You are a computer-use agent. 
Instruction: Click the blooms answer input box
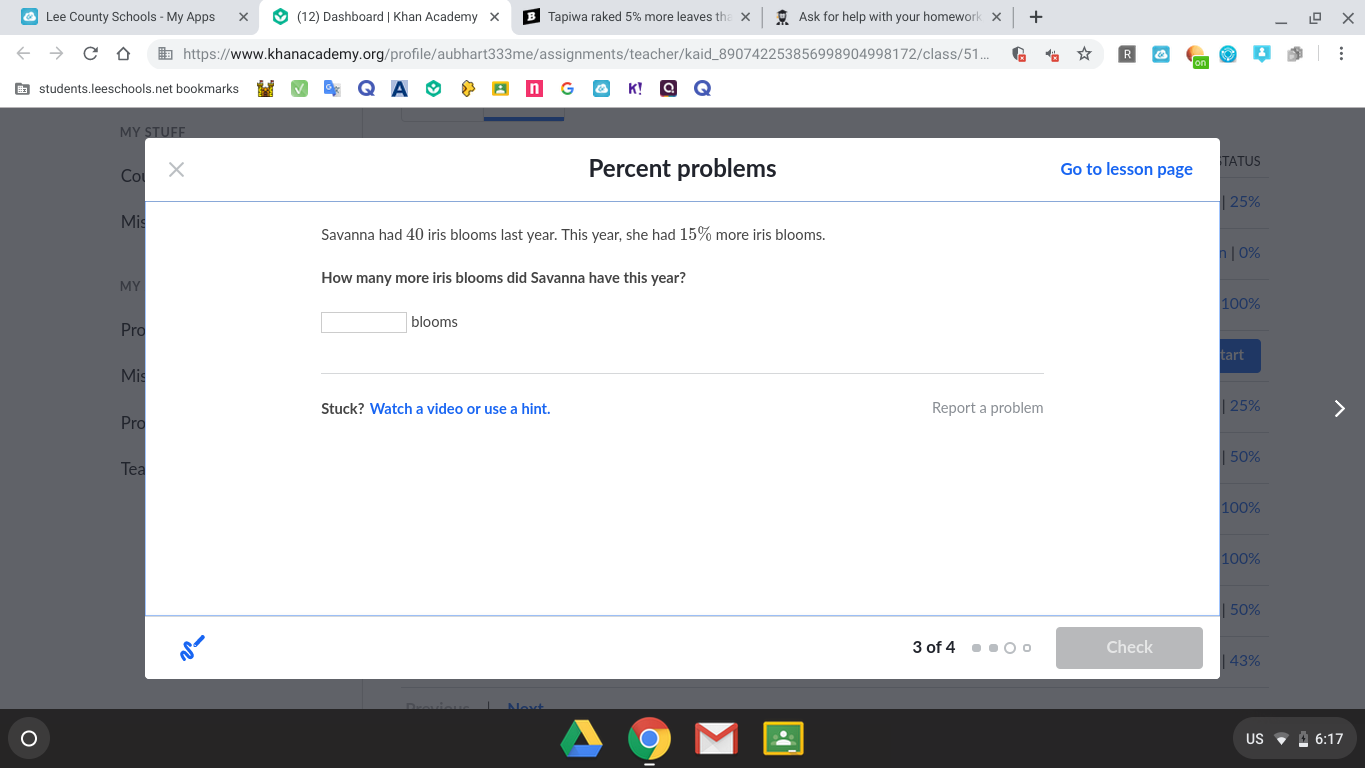(x=363, y=322)
